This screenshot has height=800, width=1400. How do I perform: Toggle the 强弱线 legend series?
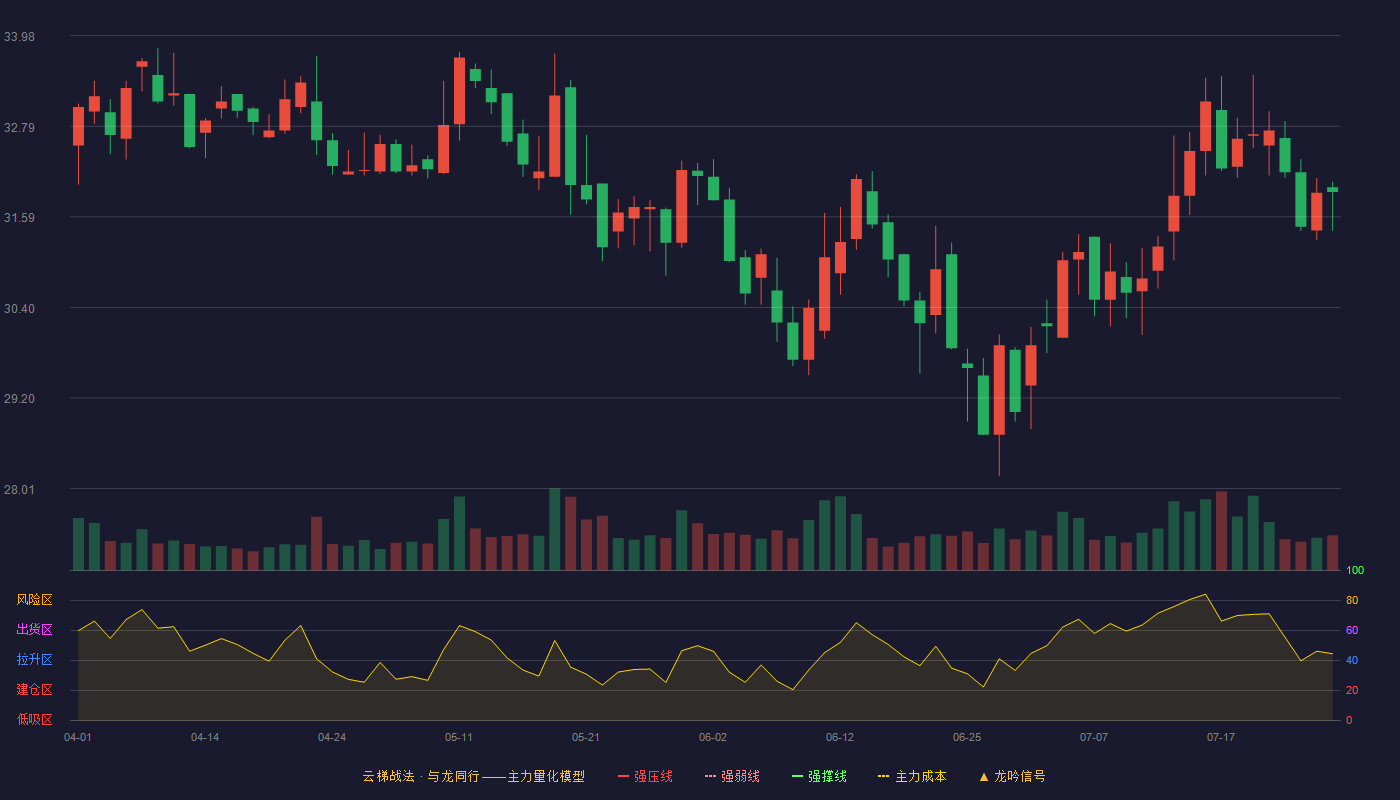pyautogui.click(x=732, y=776)
